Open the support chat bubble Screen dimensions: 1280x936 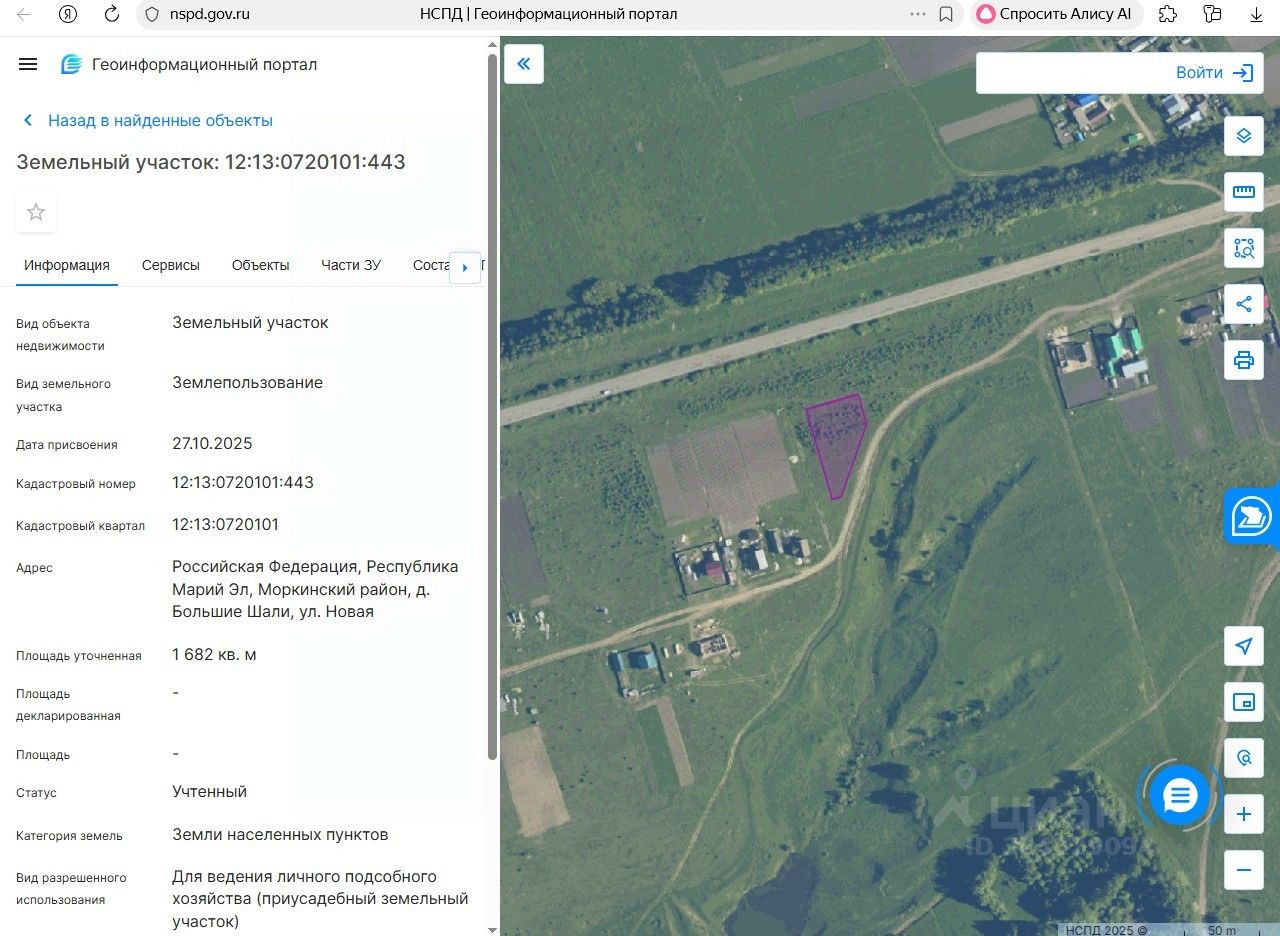pyautogui.click(x=1181, y=796)
